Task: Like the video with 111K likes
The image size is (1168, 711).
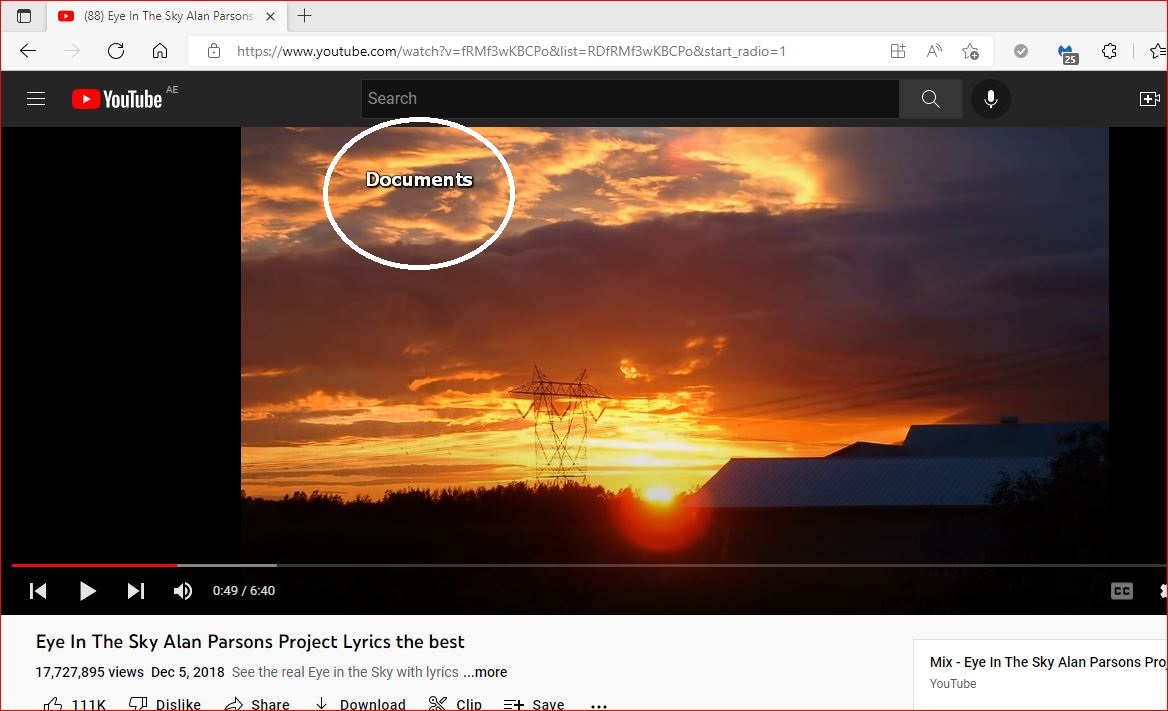Action: pyautogui.click(x=74, y=704)
